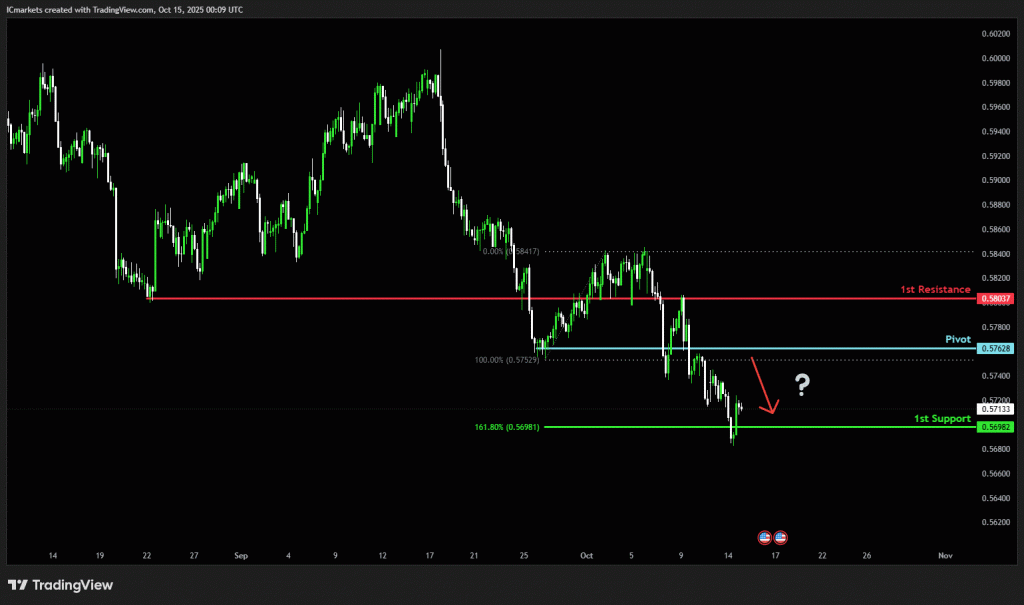Click the Oct label on the date axis
Image resolution: width=1024 pixels, height=605 pixels.
[x=586, y=555]
